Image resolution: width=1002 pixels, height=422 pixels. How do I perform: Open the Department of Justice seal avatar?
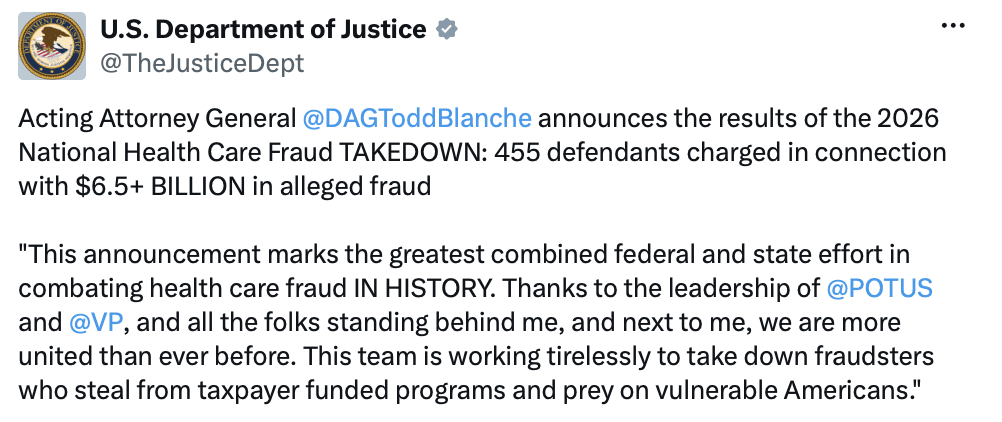point(52,46)
